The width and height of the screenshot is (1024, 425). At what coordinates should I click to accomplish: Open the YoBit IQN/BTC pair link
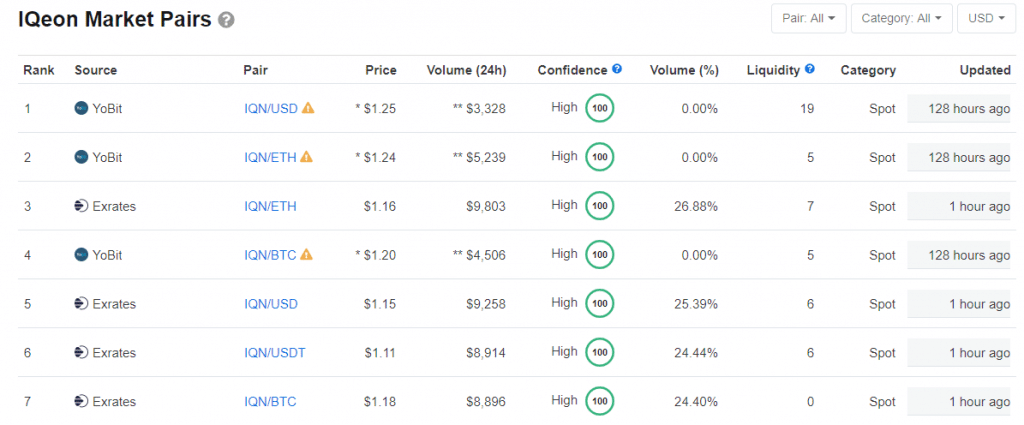[x=270, y=255]
